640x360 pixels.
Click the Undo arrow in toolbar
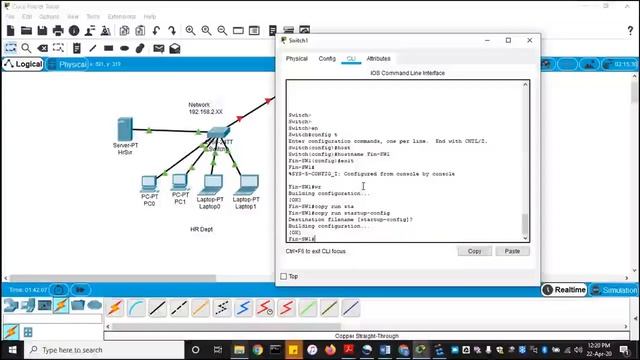pos(156,31)
